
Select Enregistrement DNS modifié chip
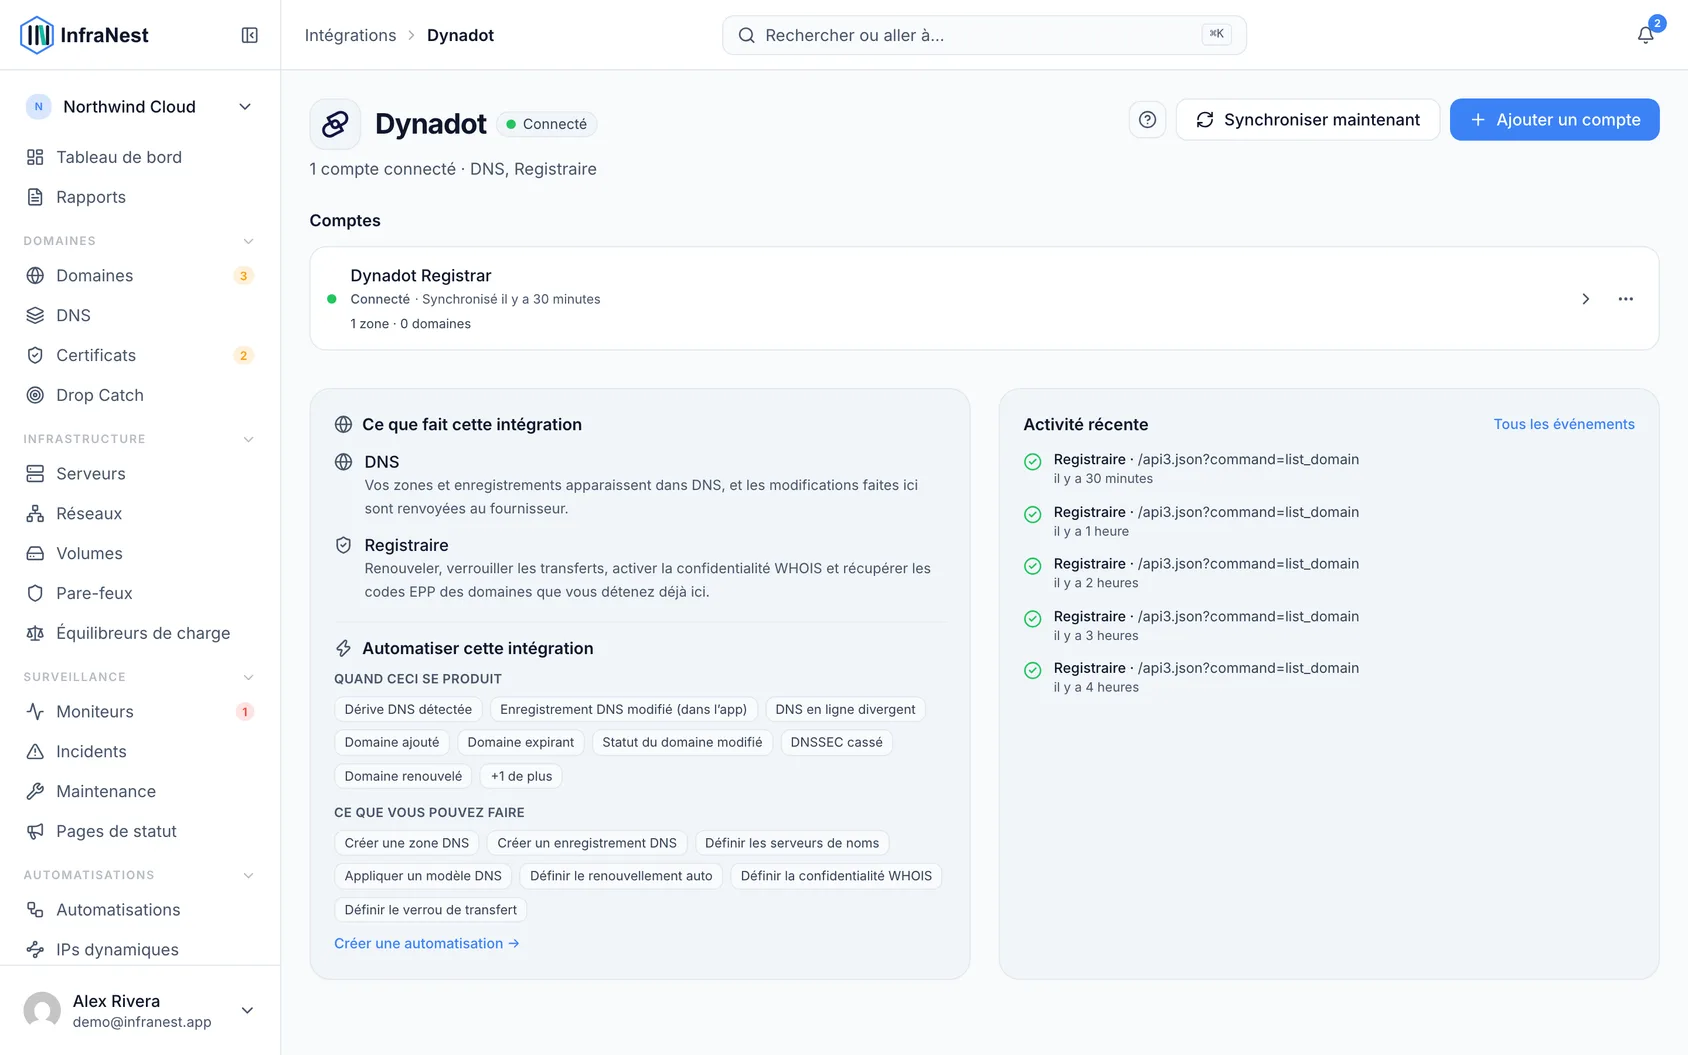point(623,709)
